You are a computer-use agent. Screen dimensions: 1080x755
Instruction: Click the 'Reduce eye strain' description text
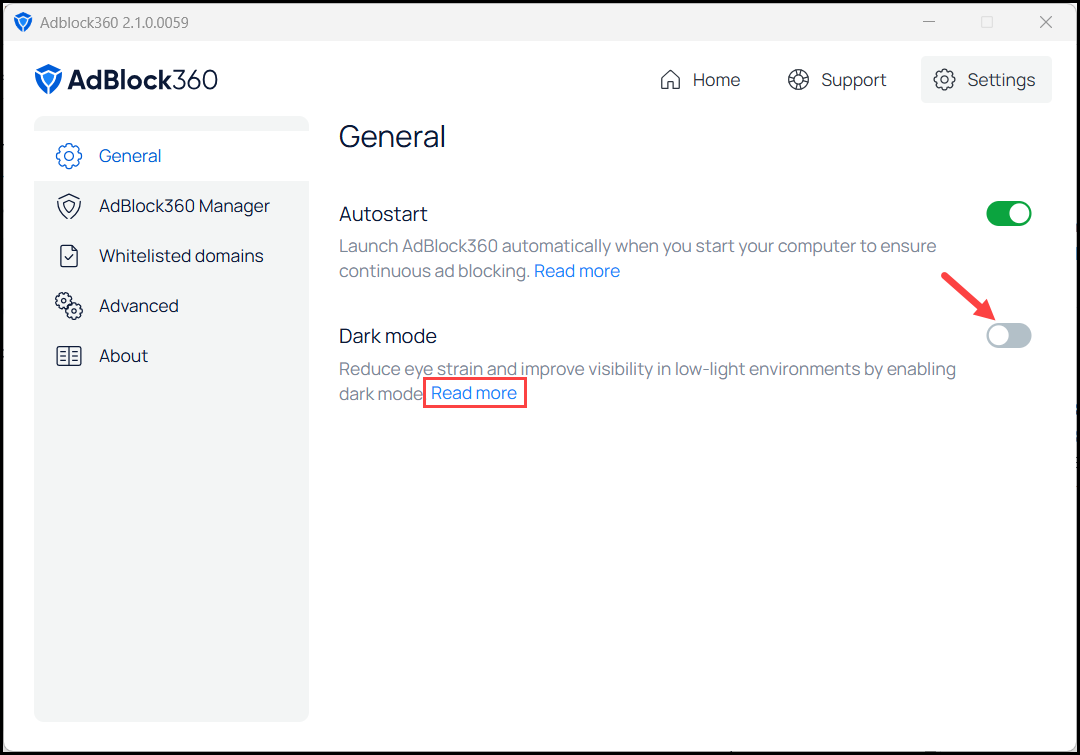(x=647, y=381)
